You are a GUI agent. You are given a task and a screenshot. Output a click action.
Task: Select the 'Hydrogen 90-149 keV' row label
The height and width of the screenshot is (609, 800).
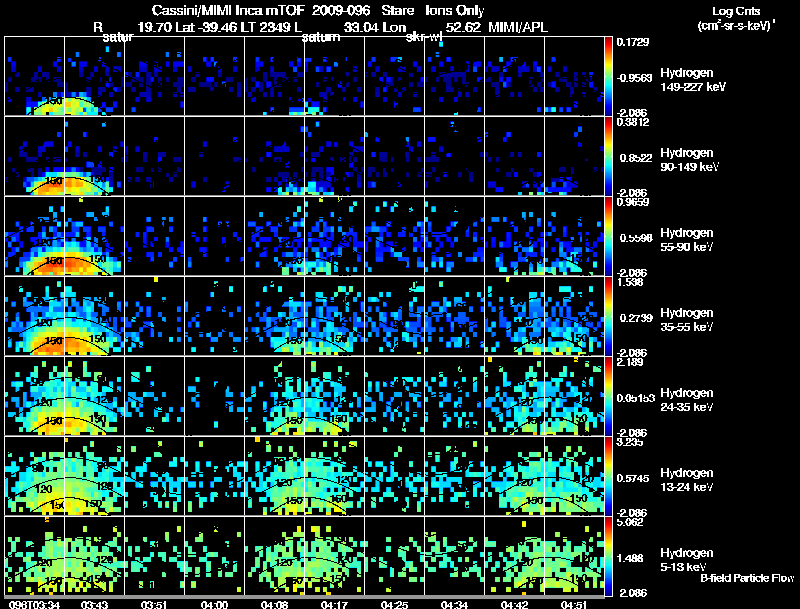click(689, 160)
